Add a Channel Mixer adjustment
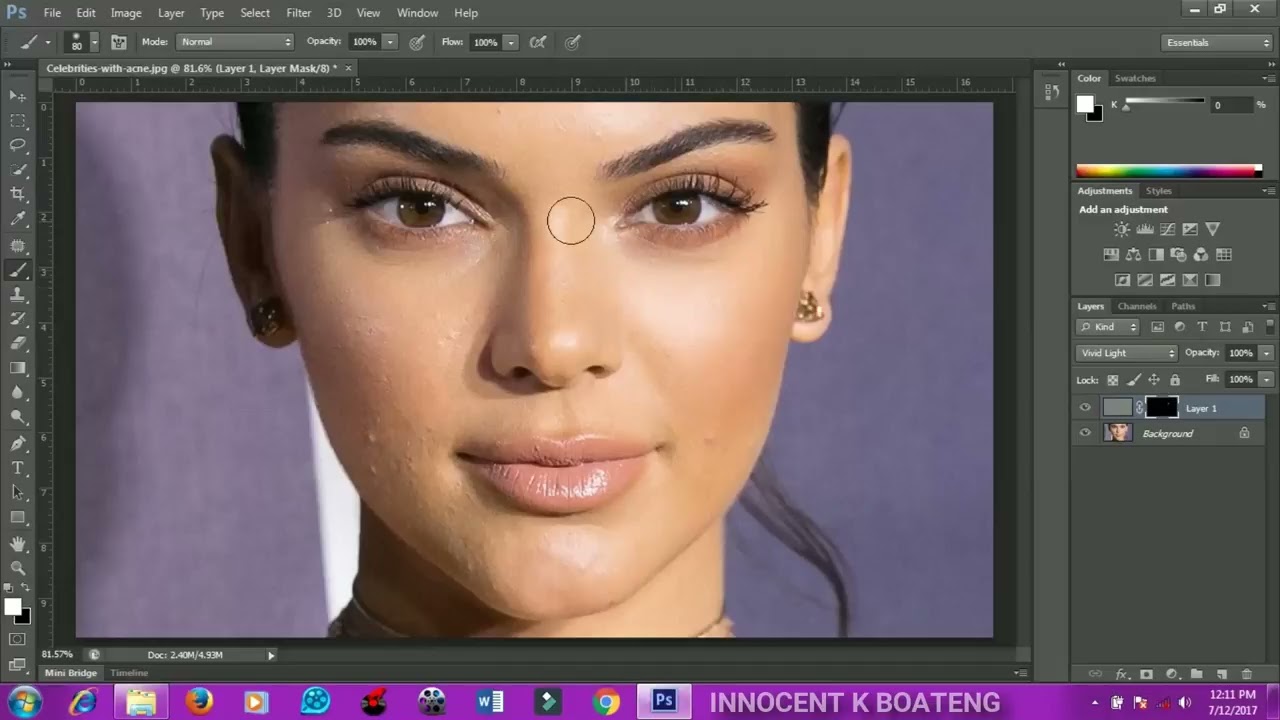Screen dimensions: 1280x720 [x=1201, y=255]
